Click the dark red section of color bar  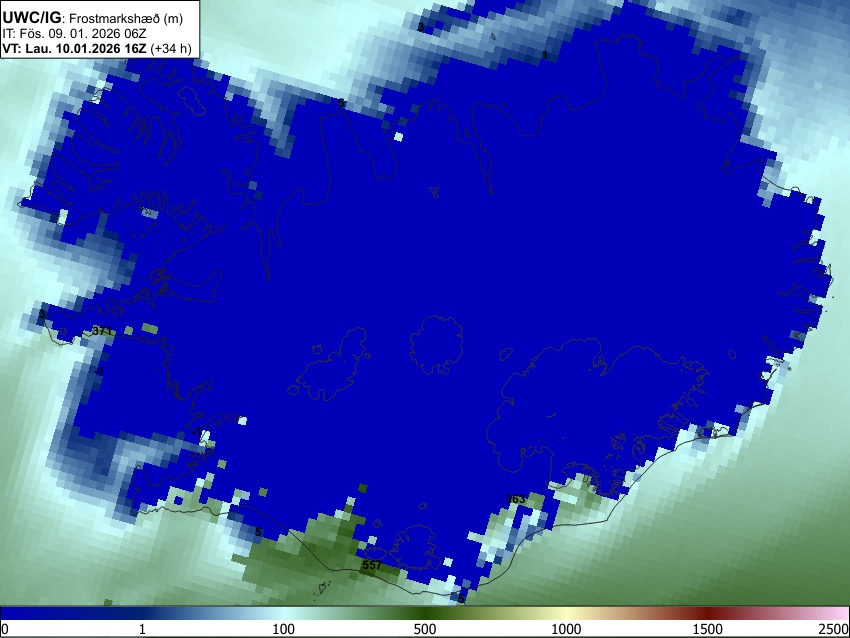[x=707, y=613]
